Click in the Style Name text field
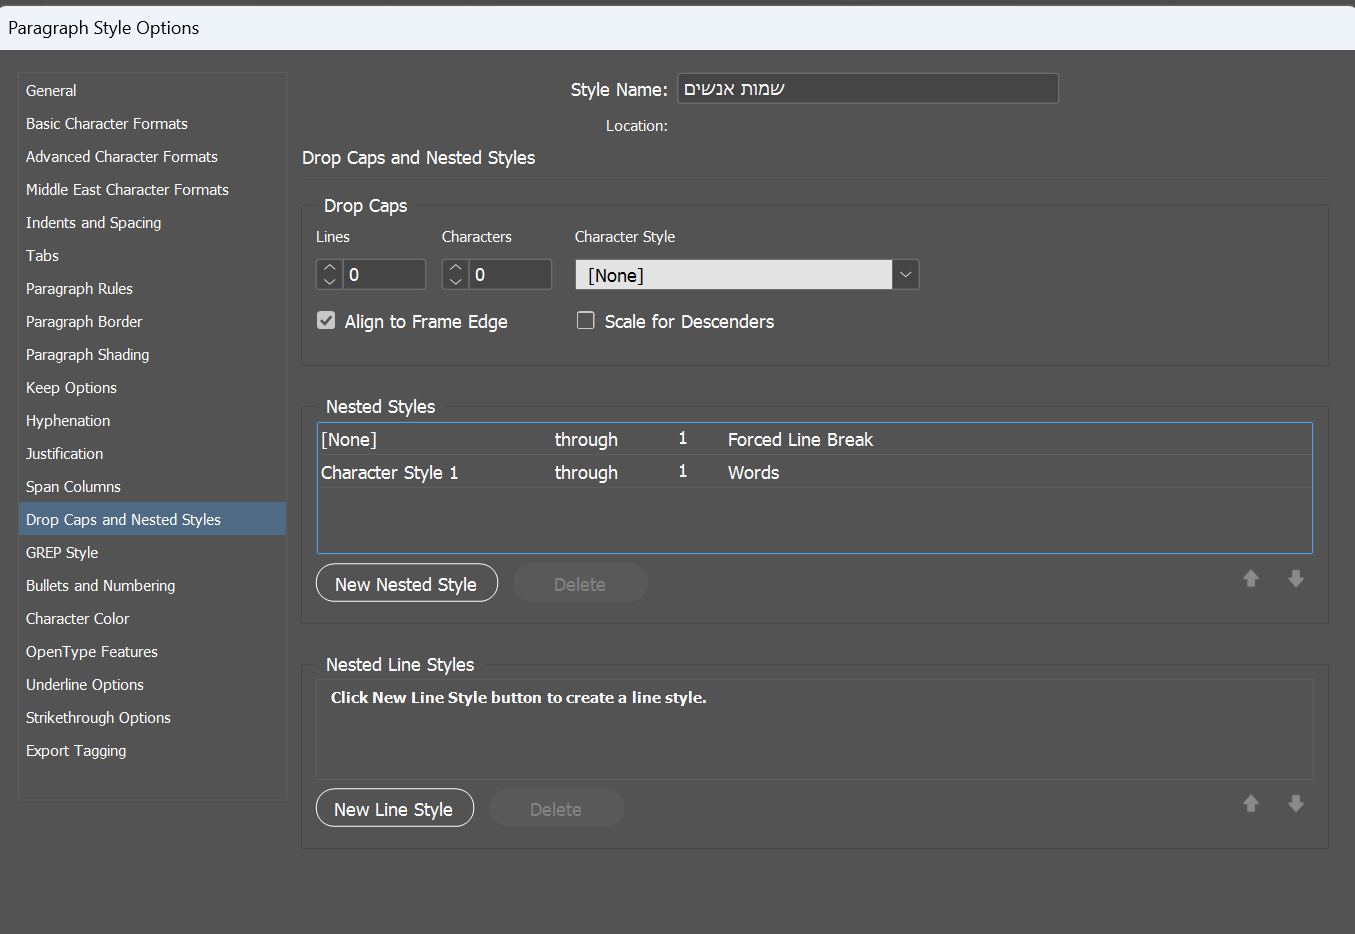Viewport: 1355px width, 934px height. click(867, 89)
